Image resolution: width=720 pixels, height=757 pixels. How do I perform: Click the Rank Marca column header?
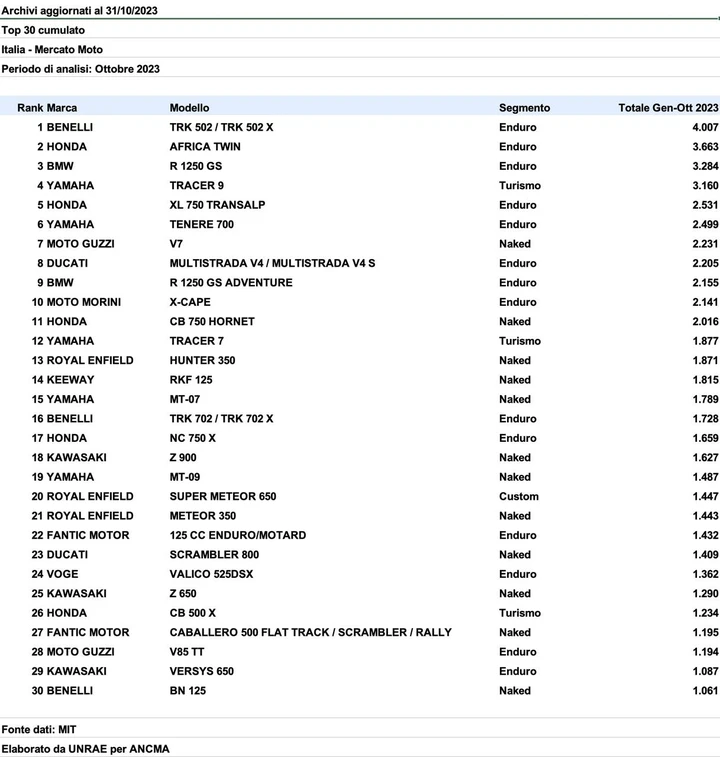(47, 108)
